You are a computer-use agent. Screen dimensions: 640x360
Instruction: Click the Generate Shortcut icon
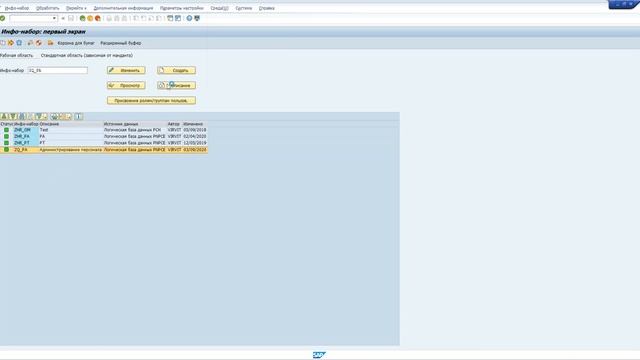click(178, 18)
